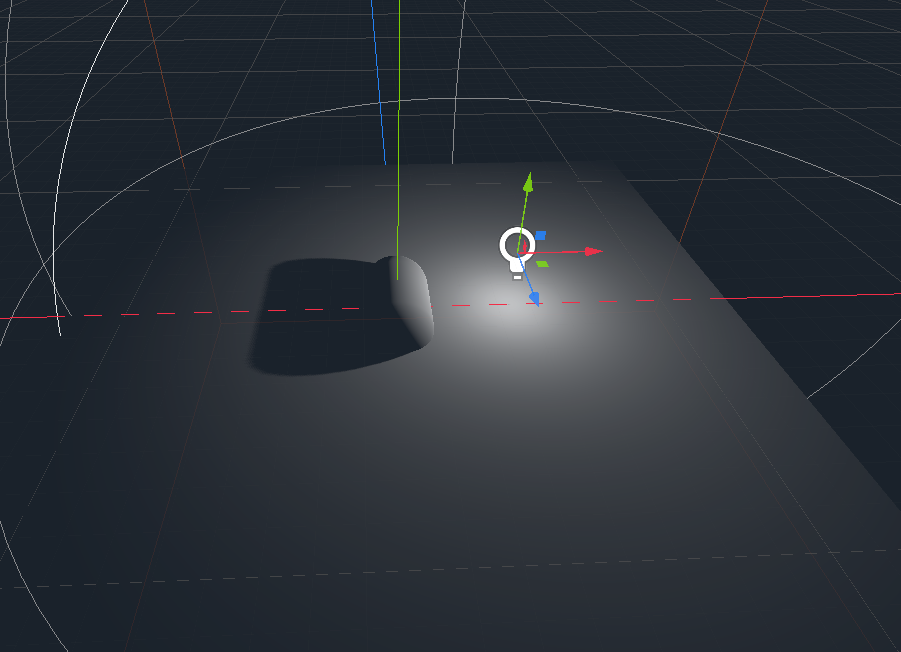The image size is (901, 652).
Task: Click the green plane-move square handle
Action: point(542,263)
